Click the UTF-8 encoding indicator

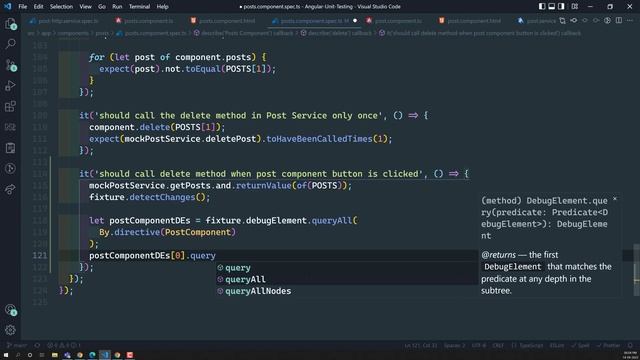pos(478,345)
